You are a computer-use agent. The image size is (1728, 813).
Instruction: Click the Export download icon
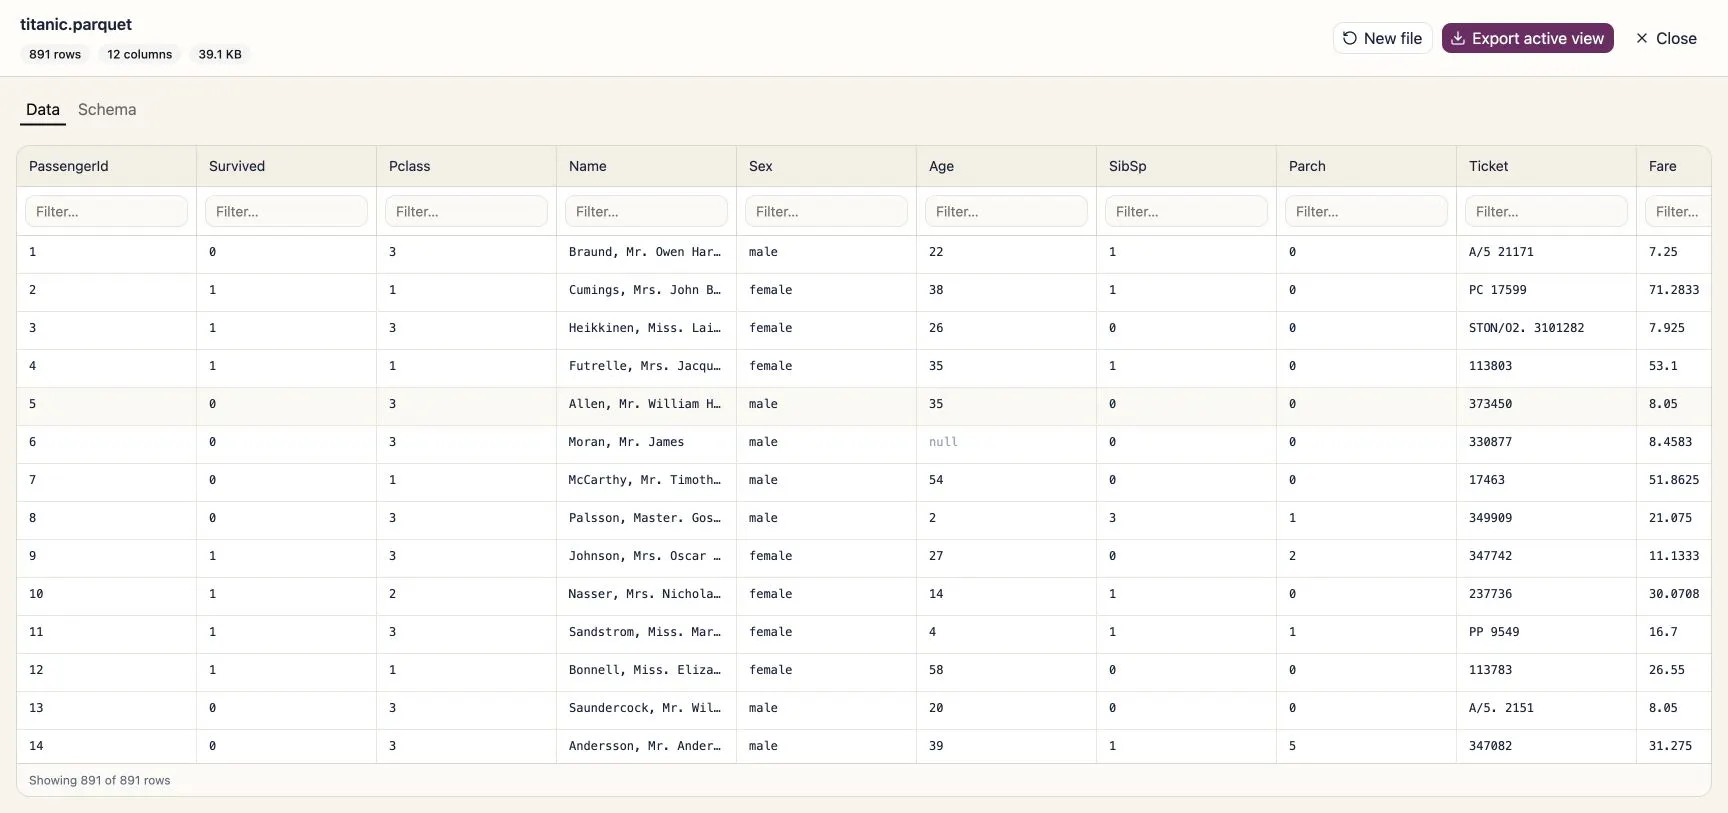coord(1458,38)
